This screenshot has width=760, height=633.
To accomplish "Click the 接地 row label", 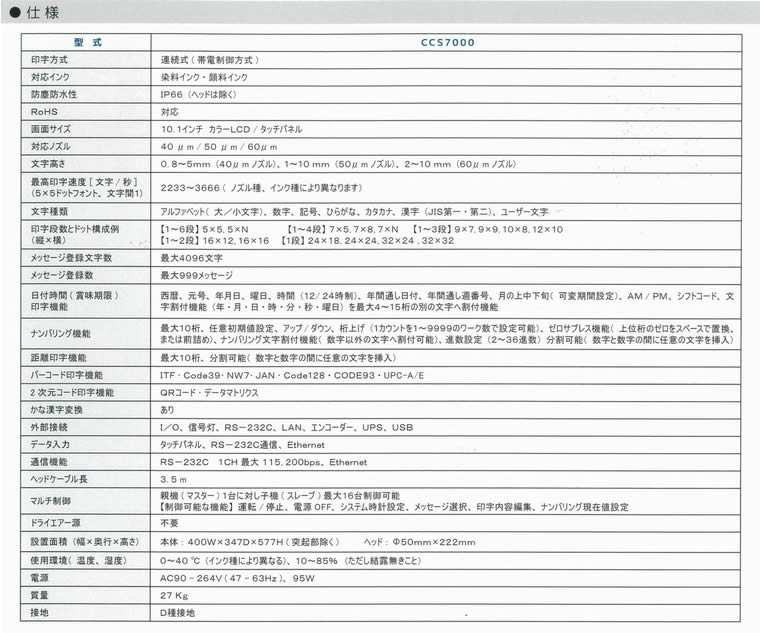I will tap(40, 613).
